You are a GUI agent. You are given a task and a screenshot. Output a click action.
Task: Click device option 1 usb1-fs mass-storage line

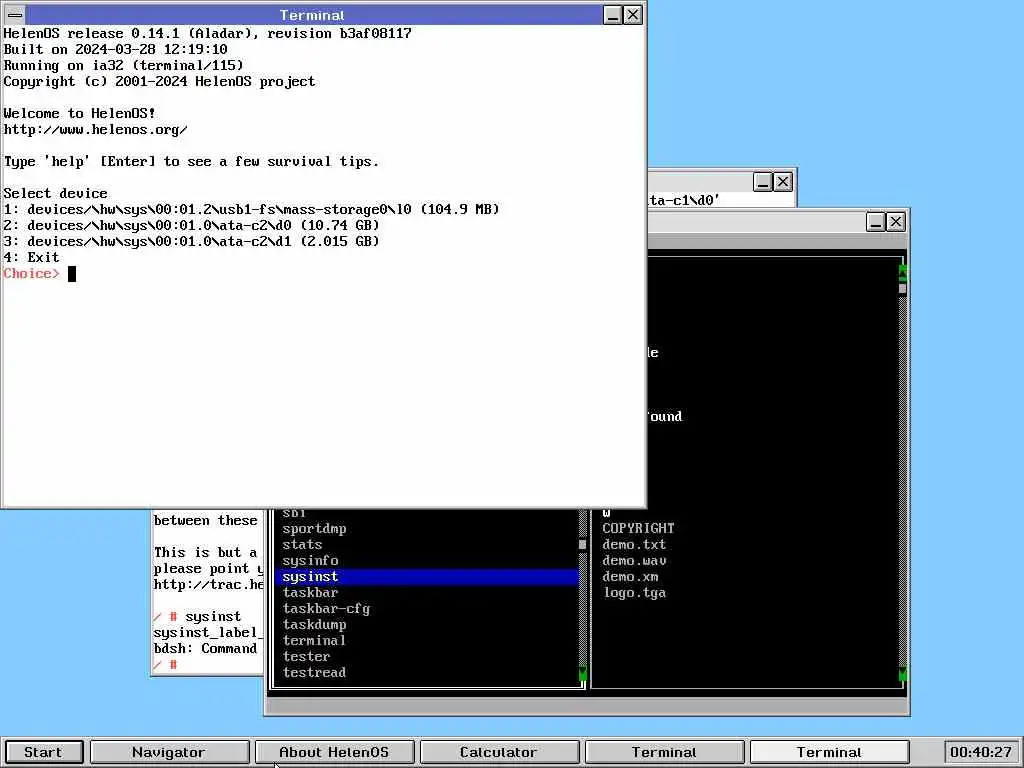pyautogui.click(x=251, y=209)
